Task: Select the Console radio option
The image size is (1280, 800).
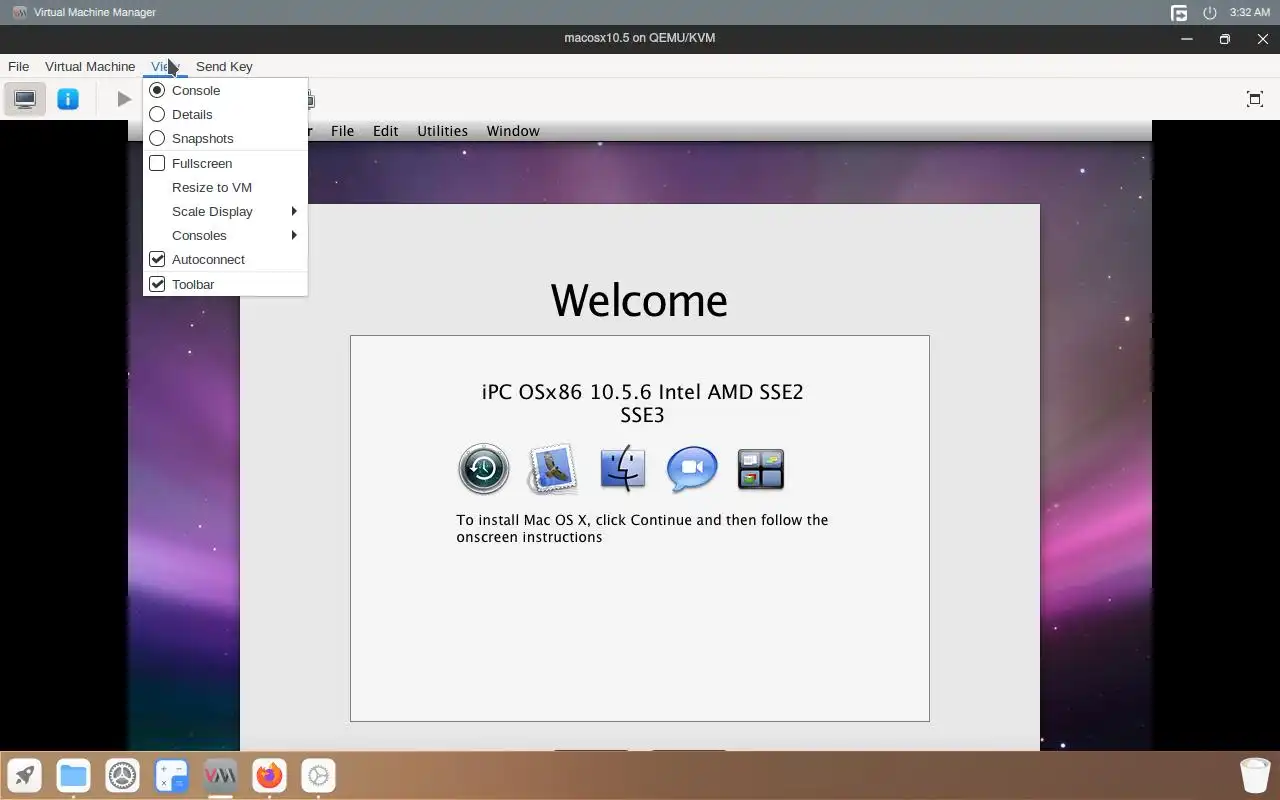Action: [225, 90]
